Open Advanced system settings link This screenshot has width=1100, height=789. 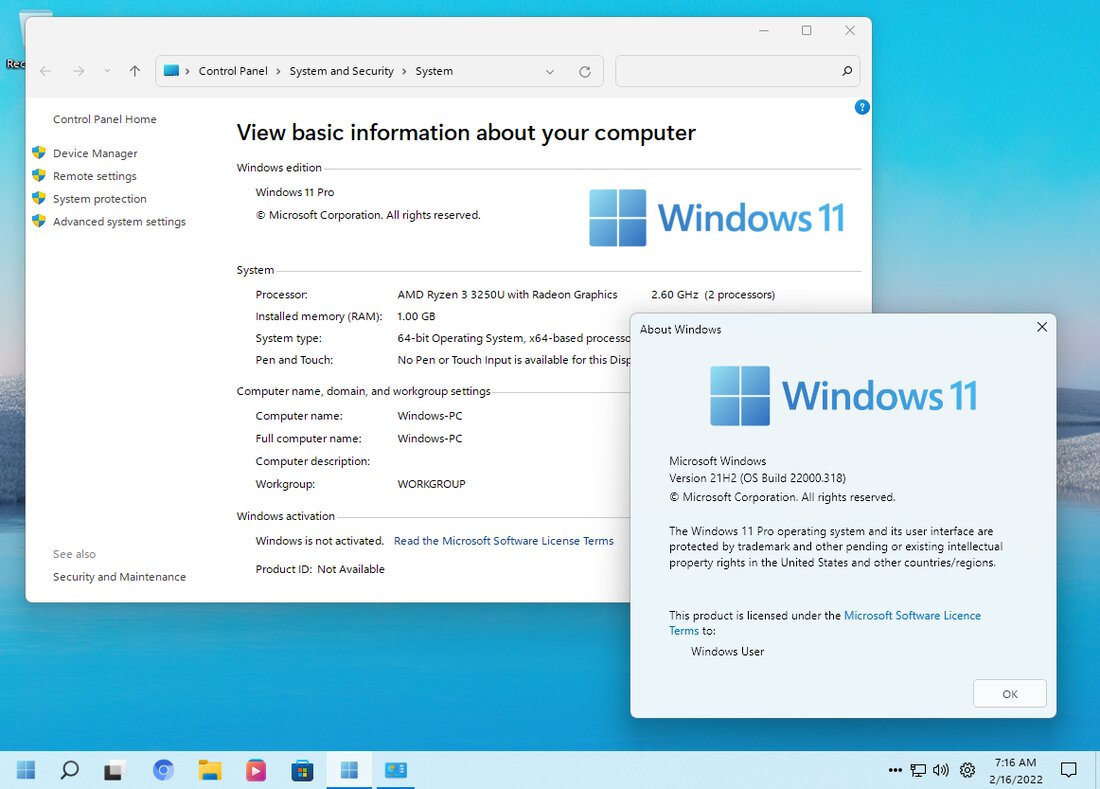pos(119,222)
